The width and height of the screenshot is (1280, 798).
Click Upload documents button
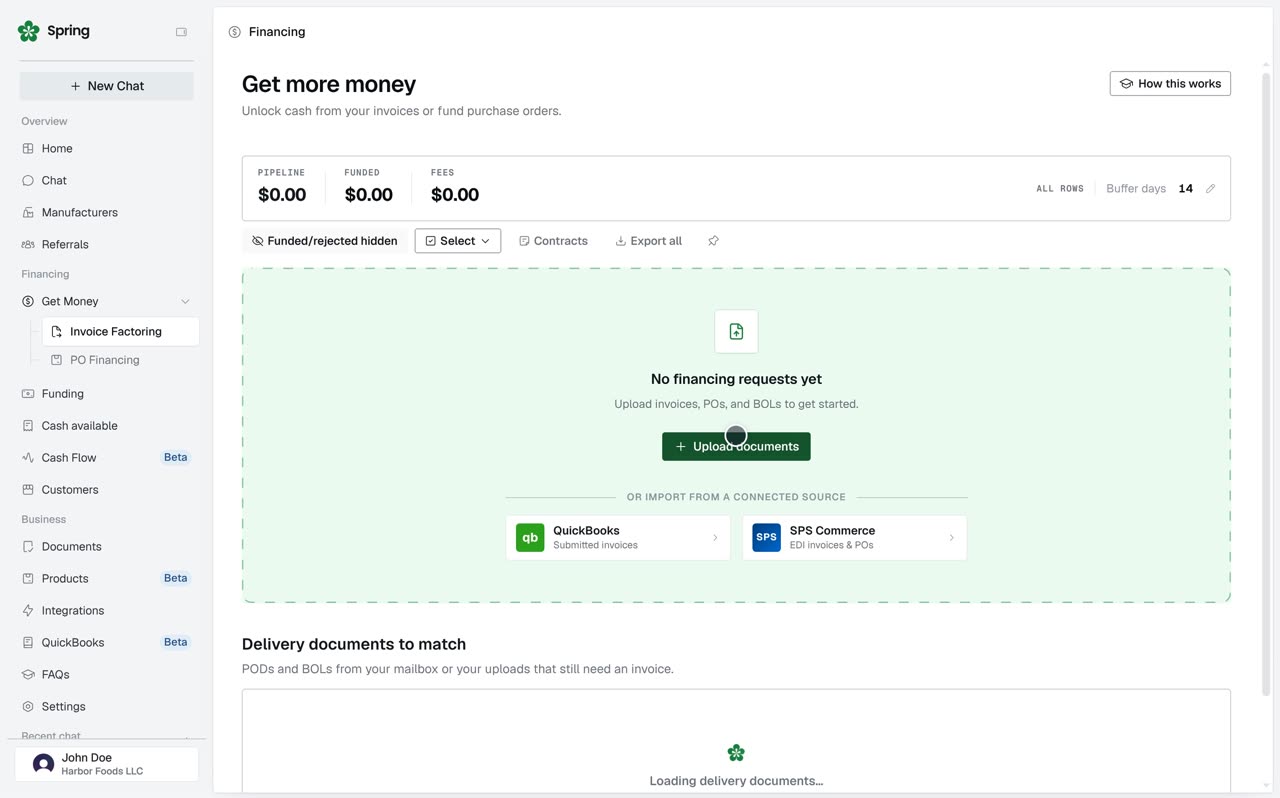(736, 446)
